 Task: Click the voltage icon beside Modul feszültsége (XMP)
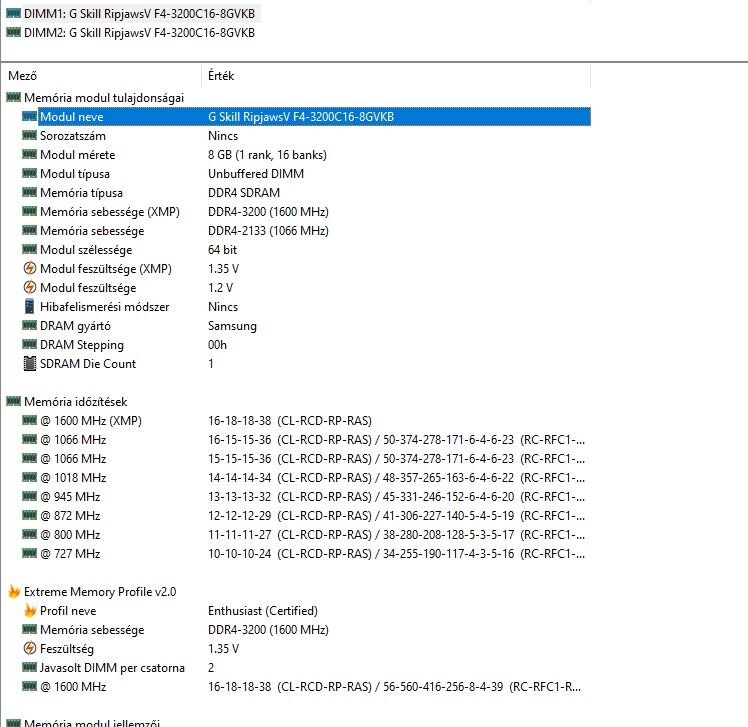pyautogui.click(x=30, y=268)
